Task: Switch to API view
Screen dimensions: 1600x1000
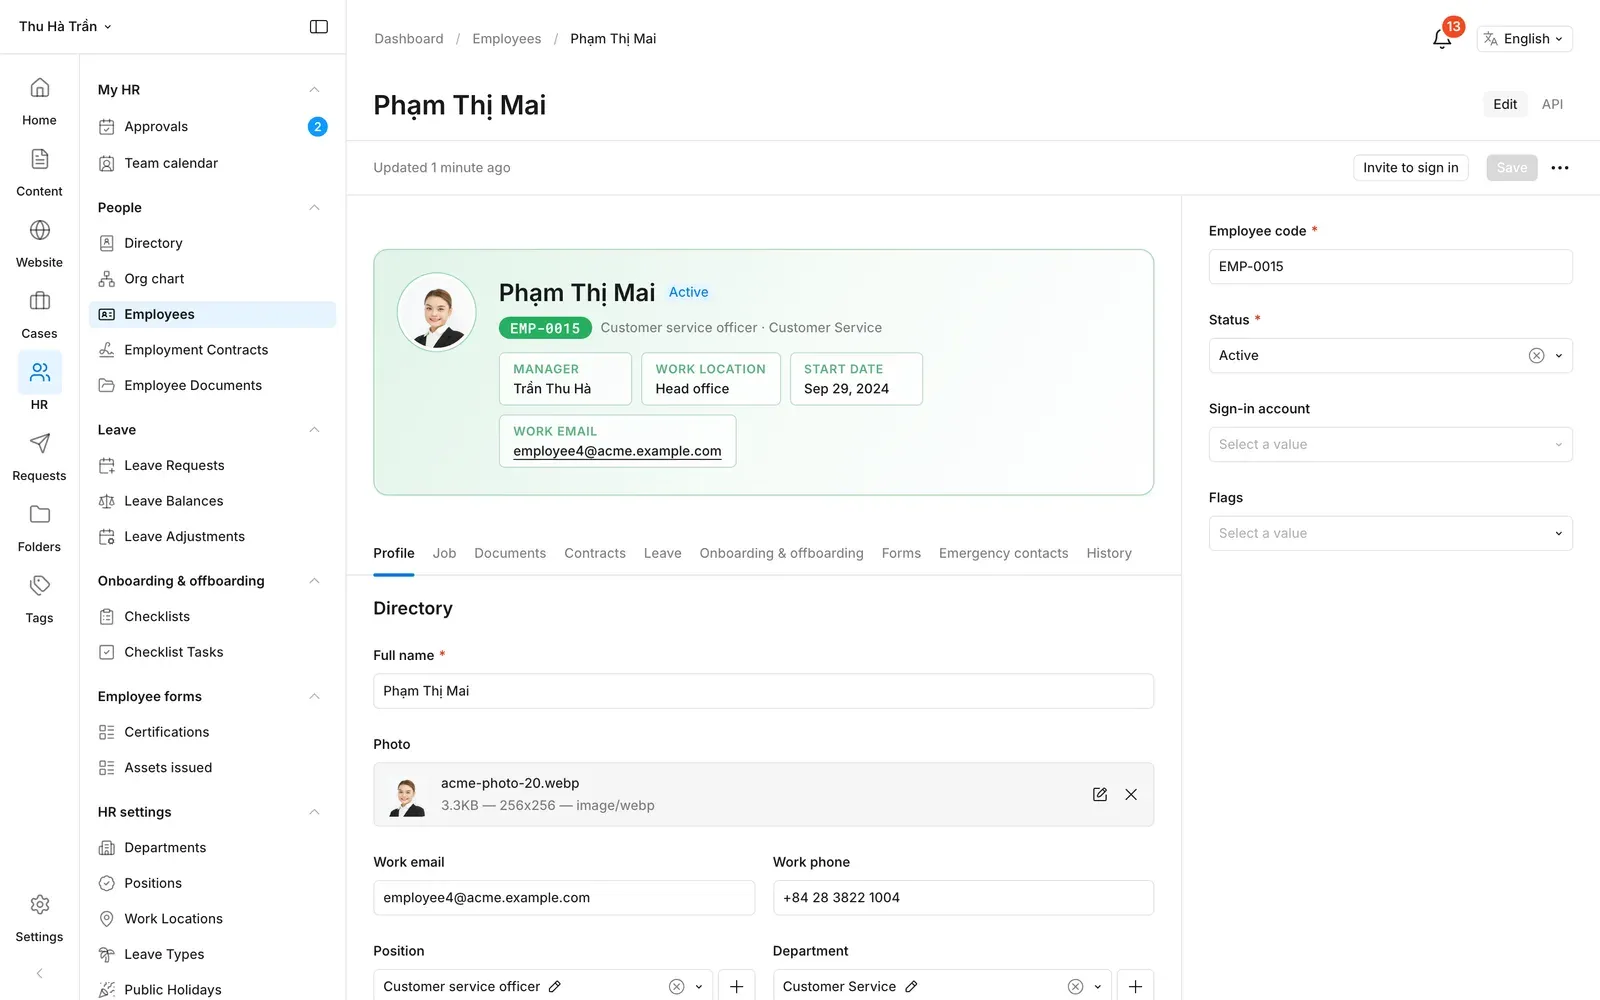Action: point(1552,104)
